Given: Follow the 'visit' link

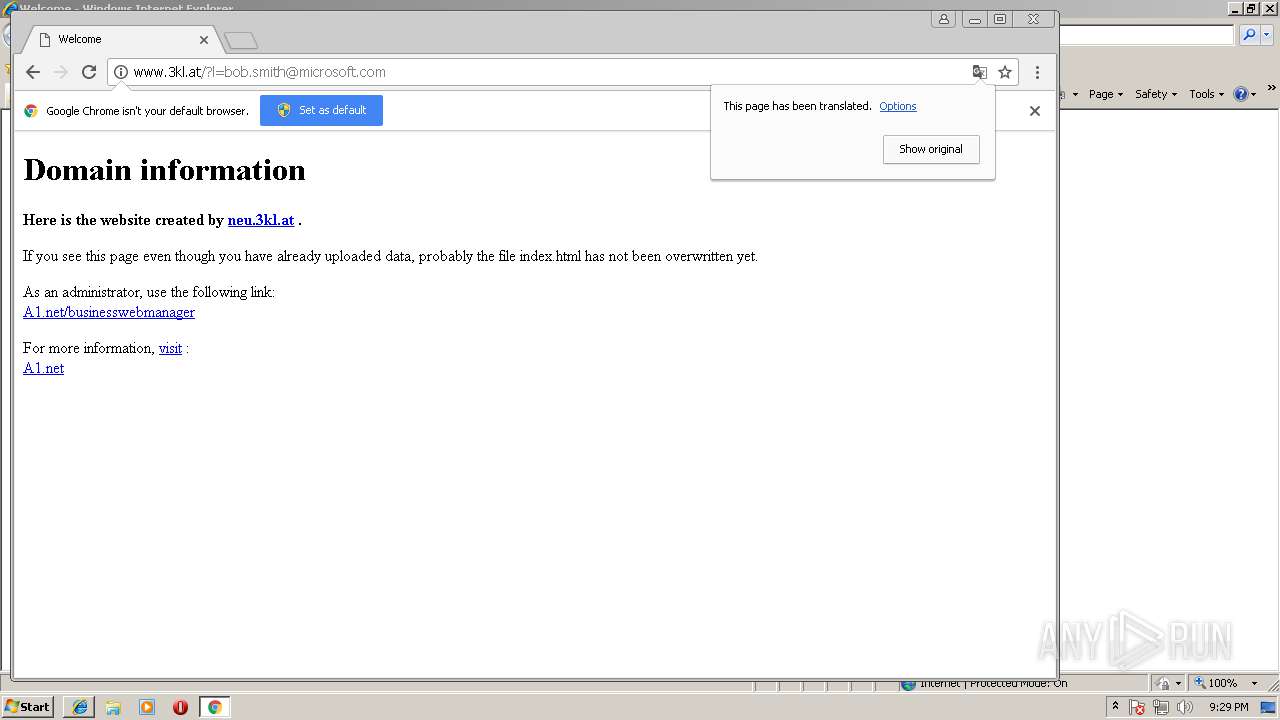Looking at the screenshot, I should pyautogui.click(x=170, y=348).
